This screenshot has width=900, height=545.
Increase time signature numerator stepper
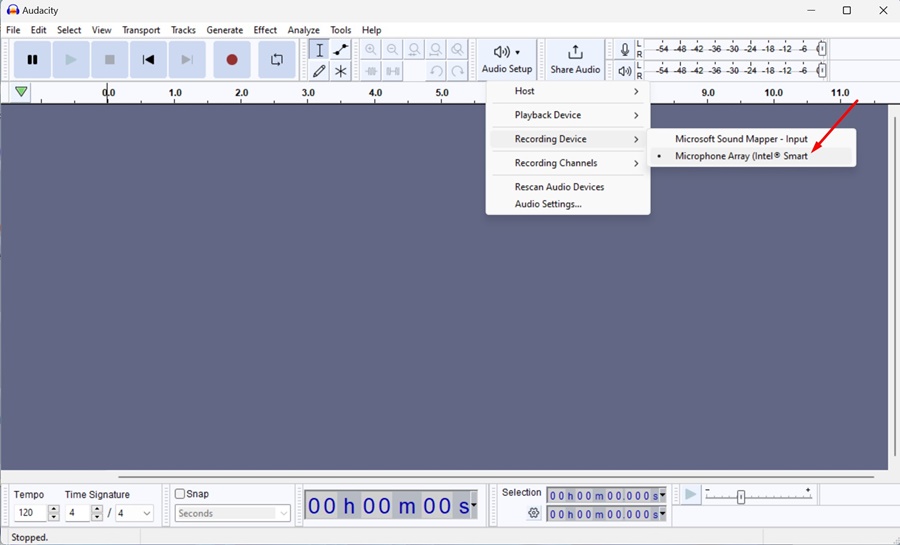97,509
